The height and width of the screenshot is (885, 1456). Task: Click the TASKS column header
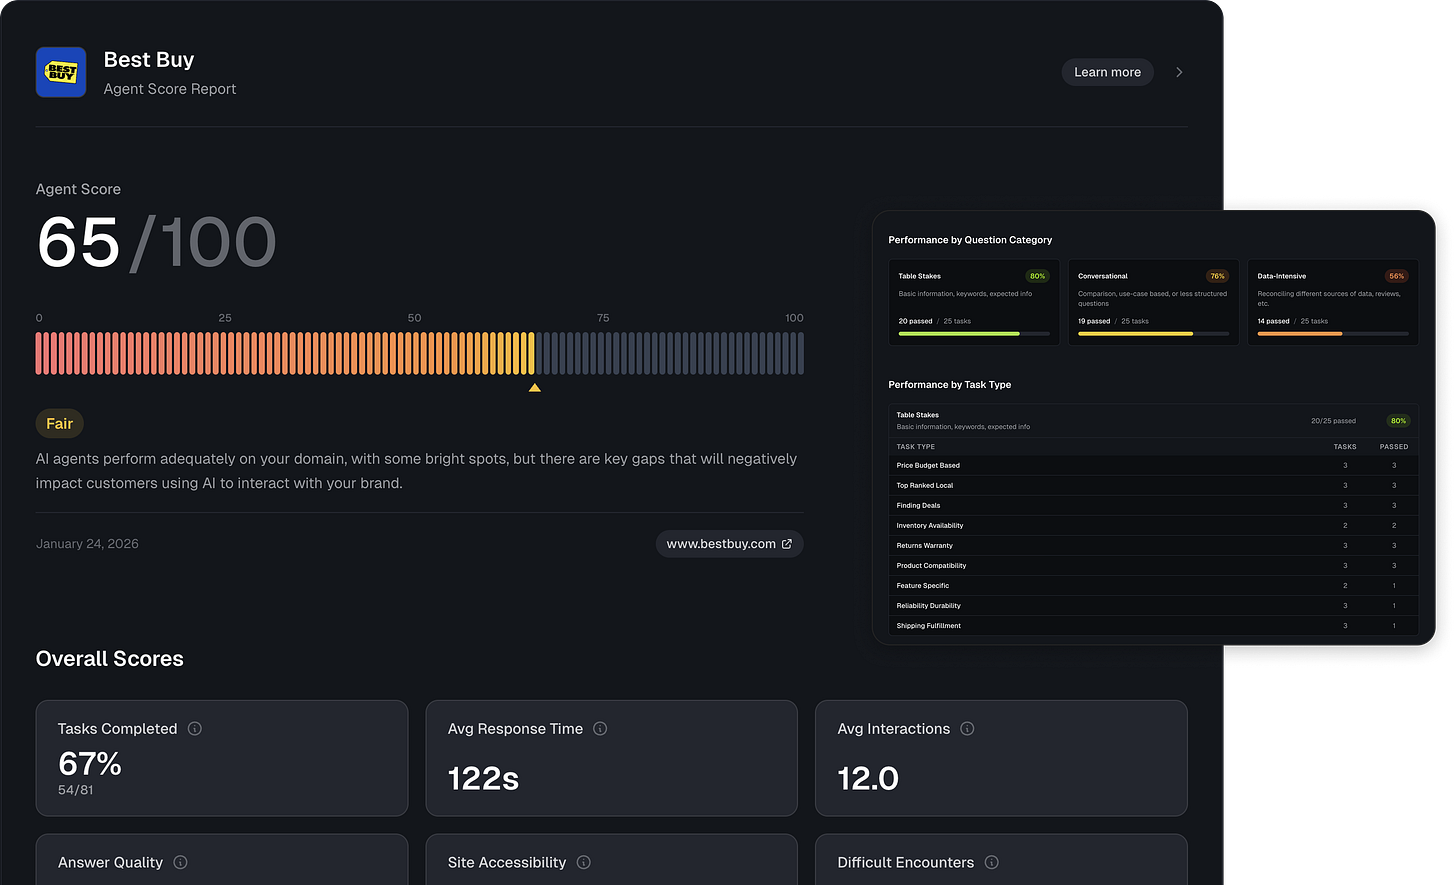(x=1345, y=447)
